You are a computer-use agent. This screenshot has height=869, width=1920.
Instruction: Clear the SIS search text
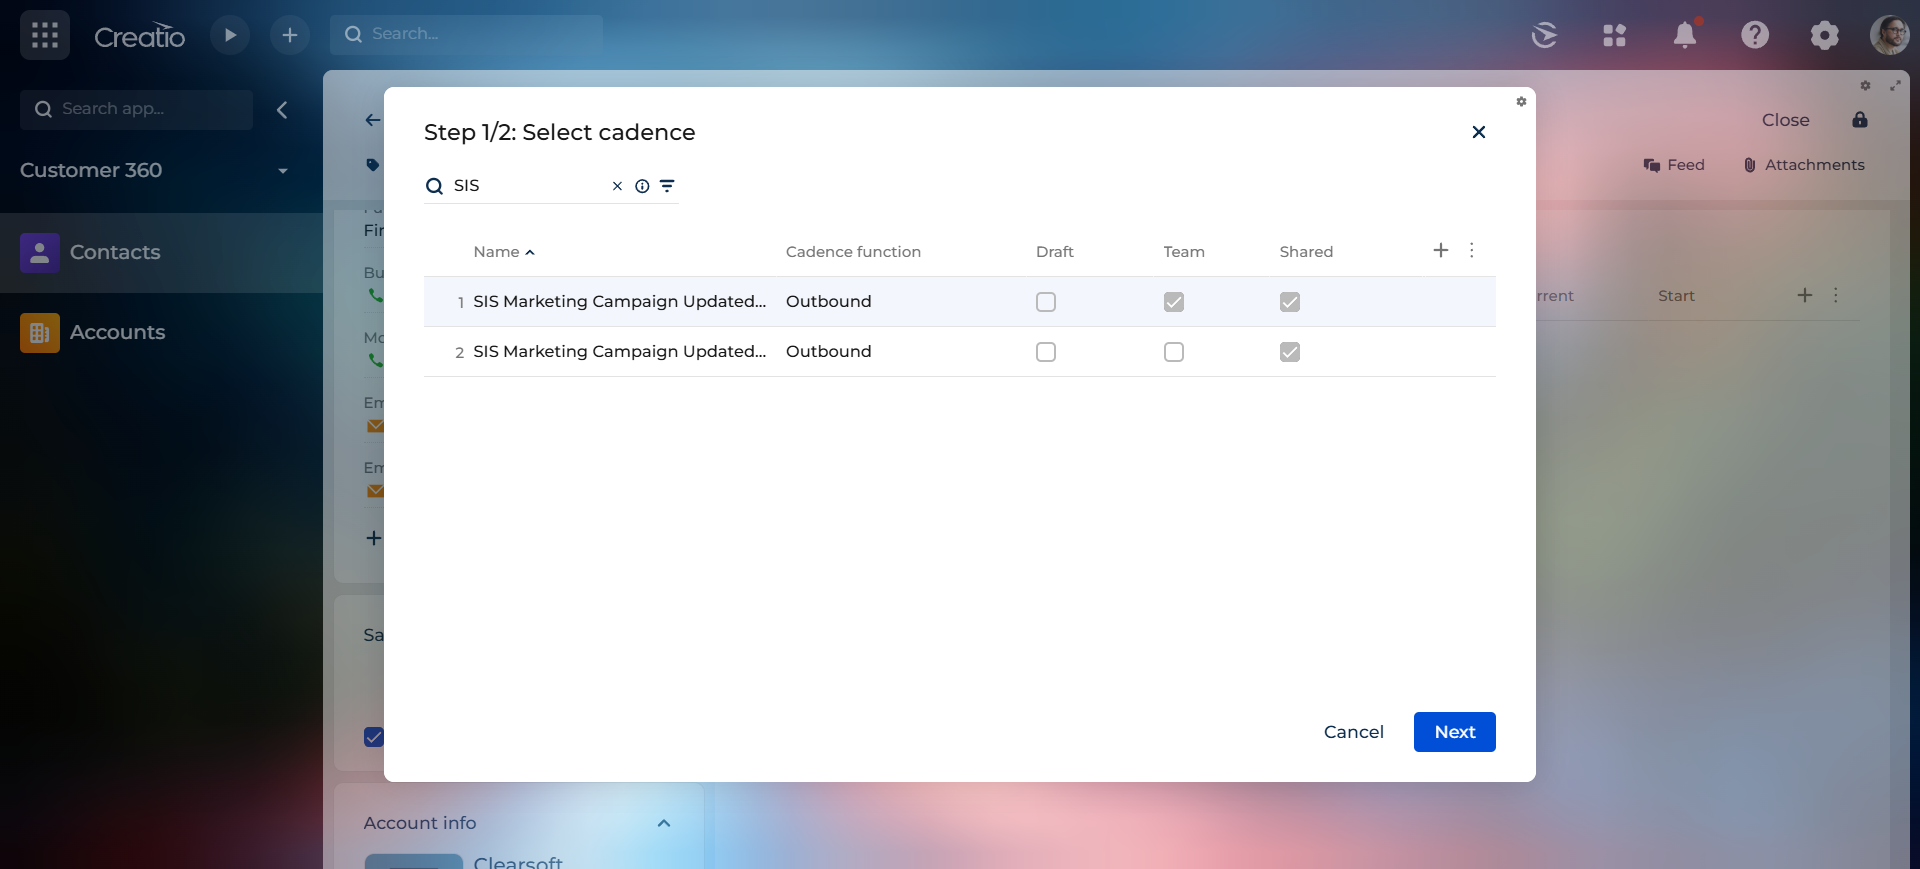[617, 186]
